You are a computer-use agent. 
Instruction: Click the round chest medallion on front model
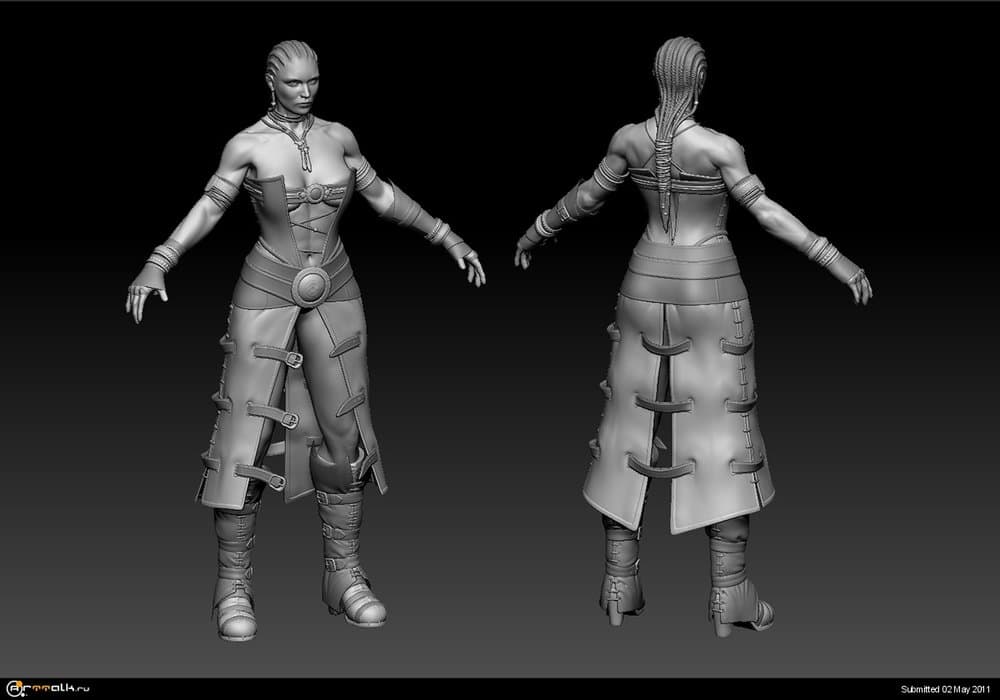[313, 193]
